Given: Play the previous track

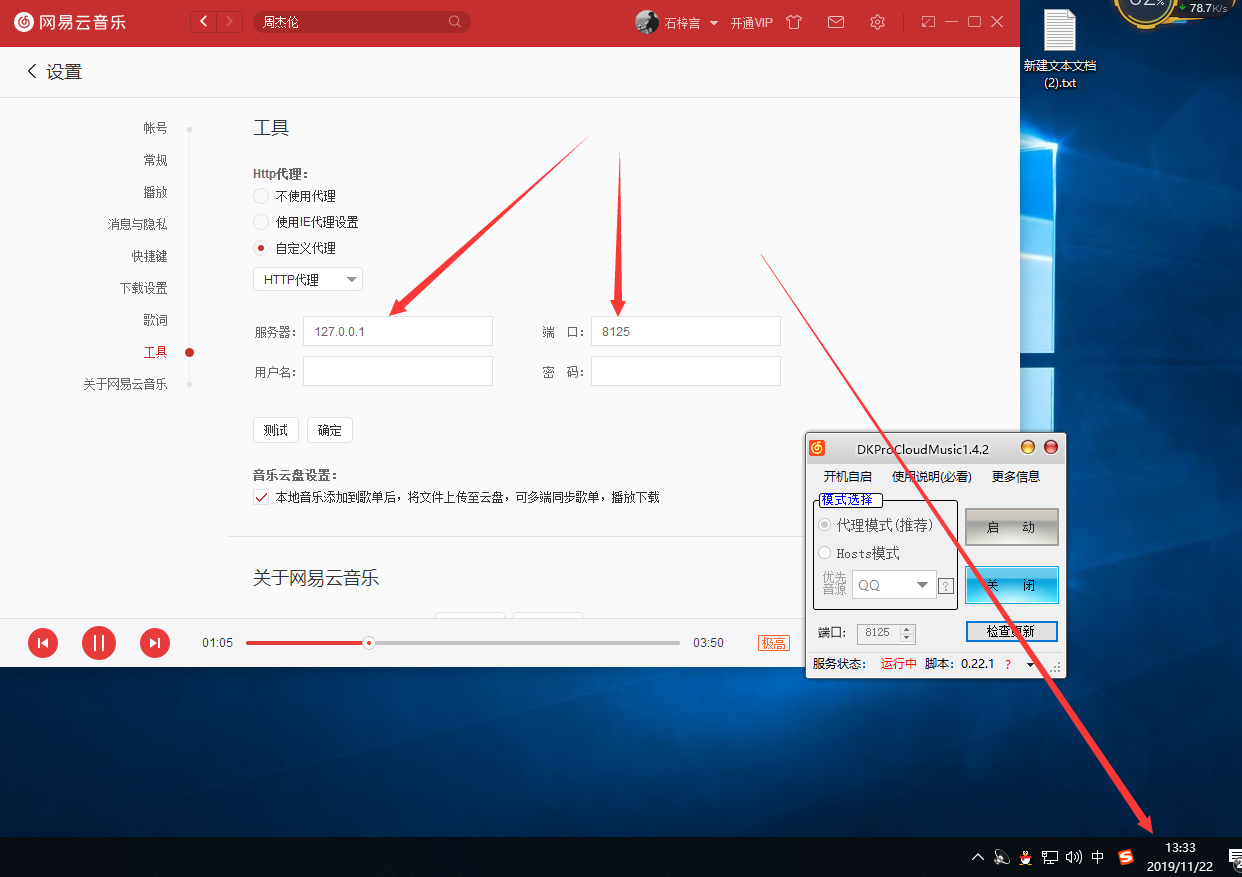Looking at the screenshot, I should tap(43, 643).
